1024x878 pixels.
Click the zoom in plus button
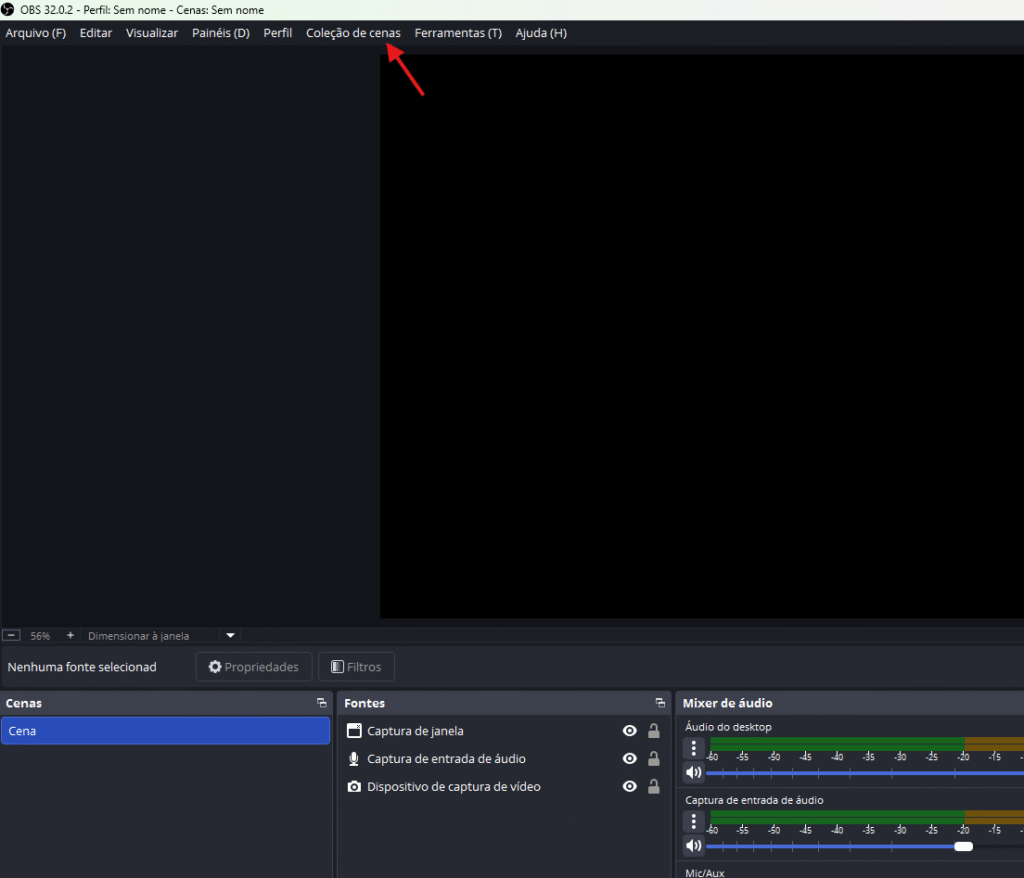(x=70, y=635)
